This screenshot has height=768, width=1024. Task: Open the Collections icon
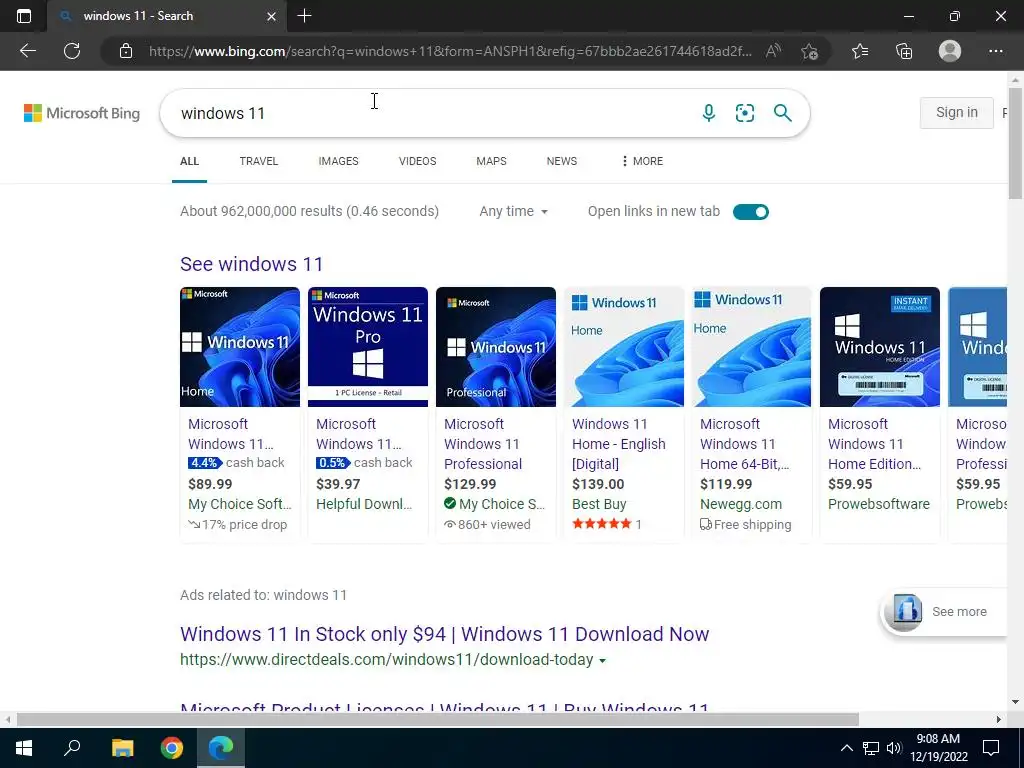[x=904, y=51]
